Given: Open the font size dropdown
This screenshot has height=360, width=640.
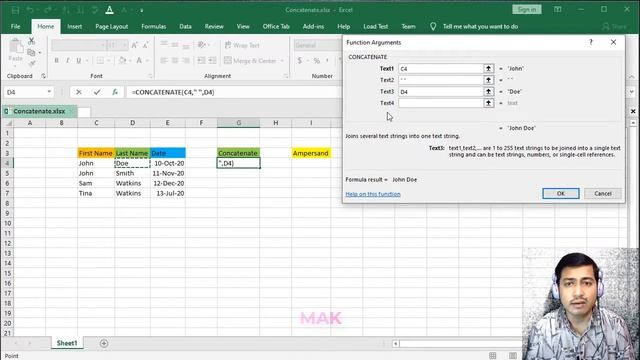Looking at the screenshot, I should pos(124,45).
